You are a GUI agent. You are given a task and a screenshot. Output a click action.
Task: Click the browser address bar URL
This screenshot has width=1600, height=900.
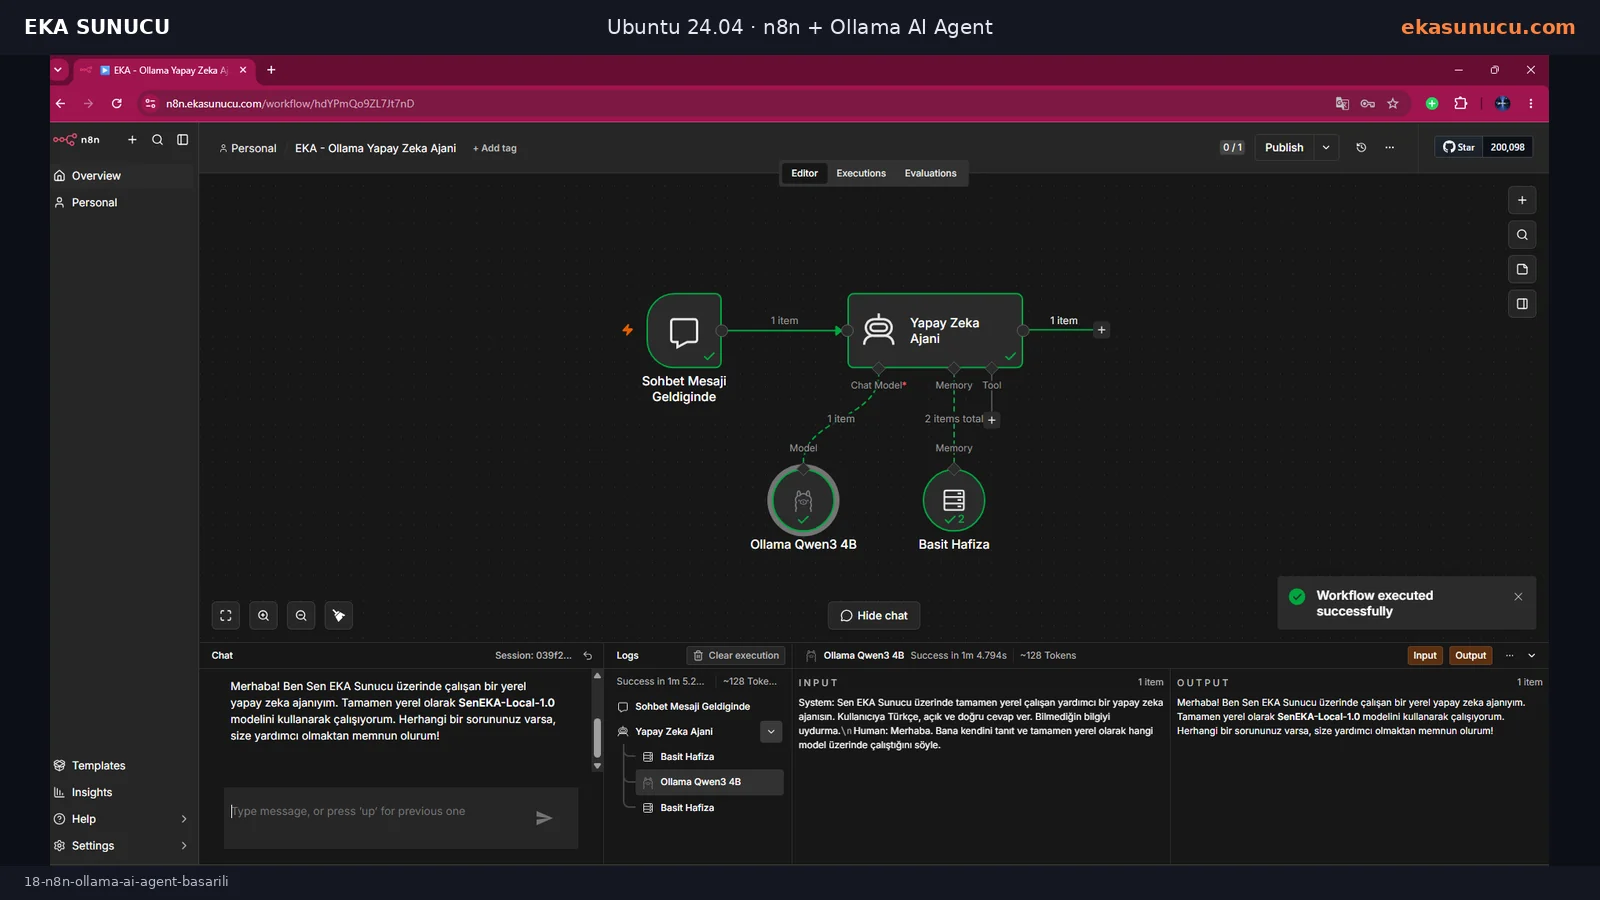coord(290,103)
